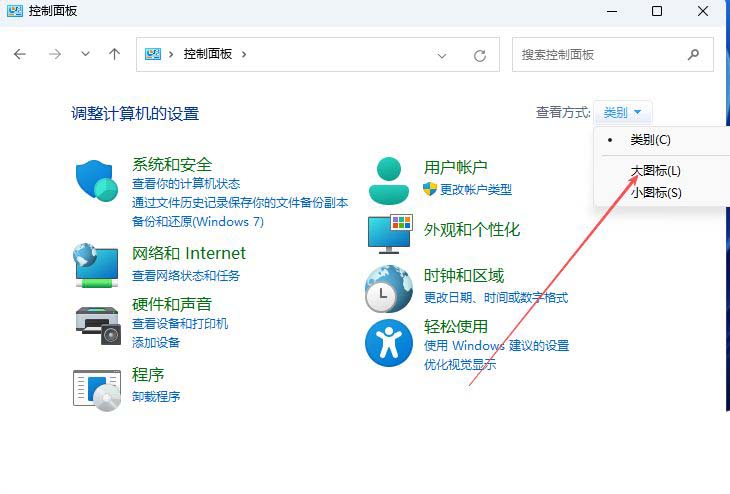The width and height of the screenshot is (730, 494).
Task: Open the 系统和安全 category
Action: coord(172,164)
